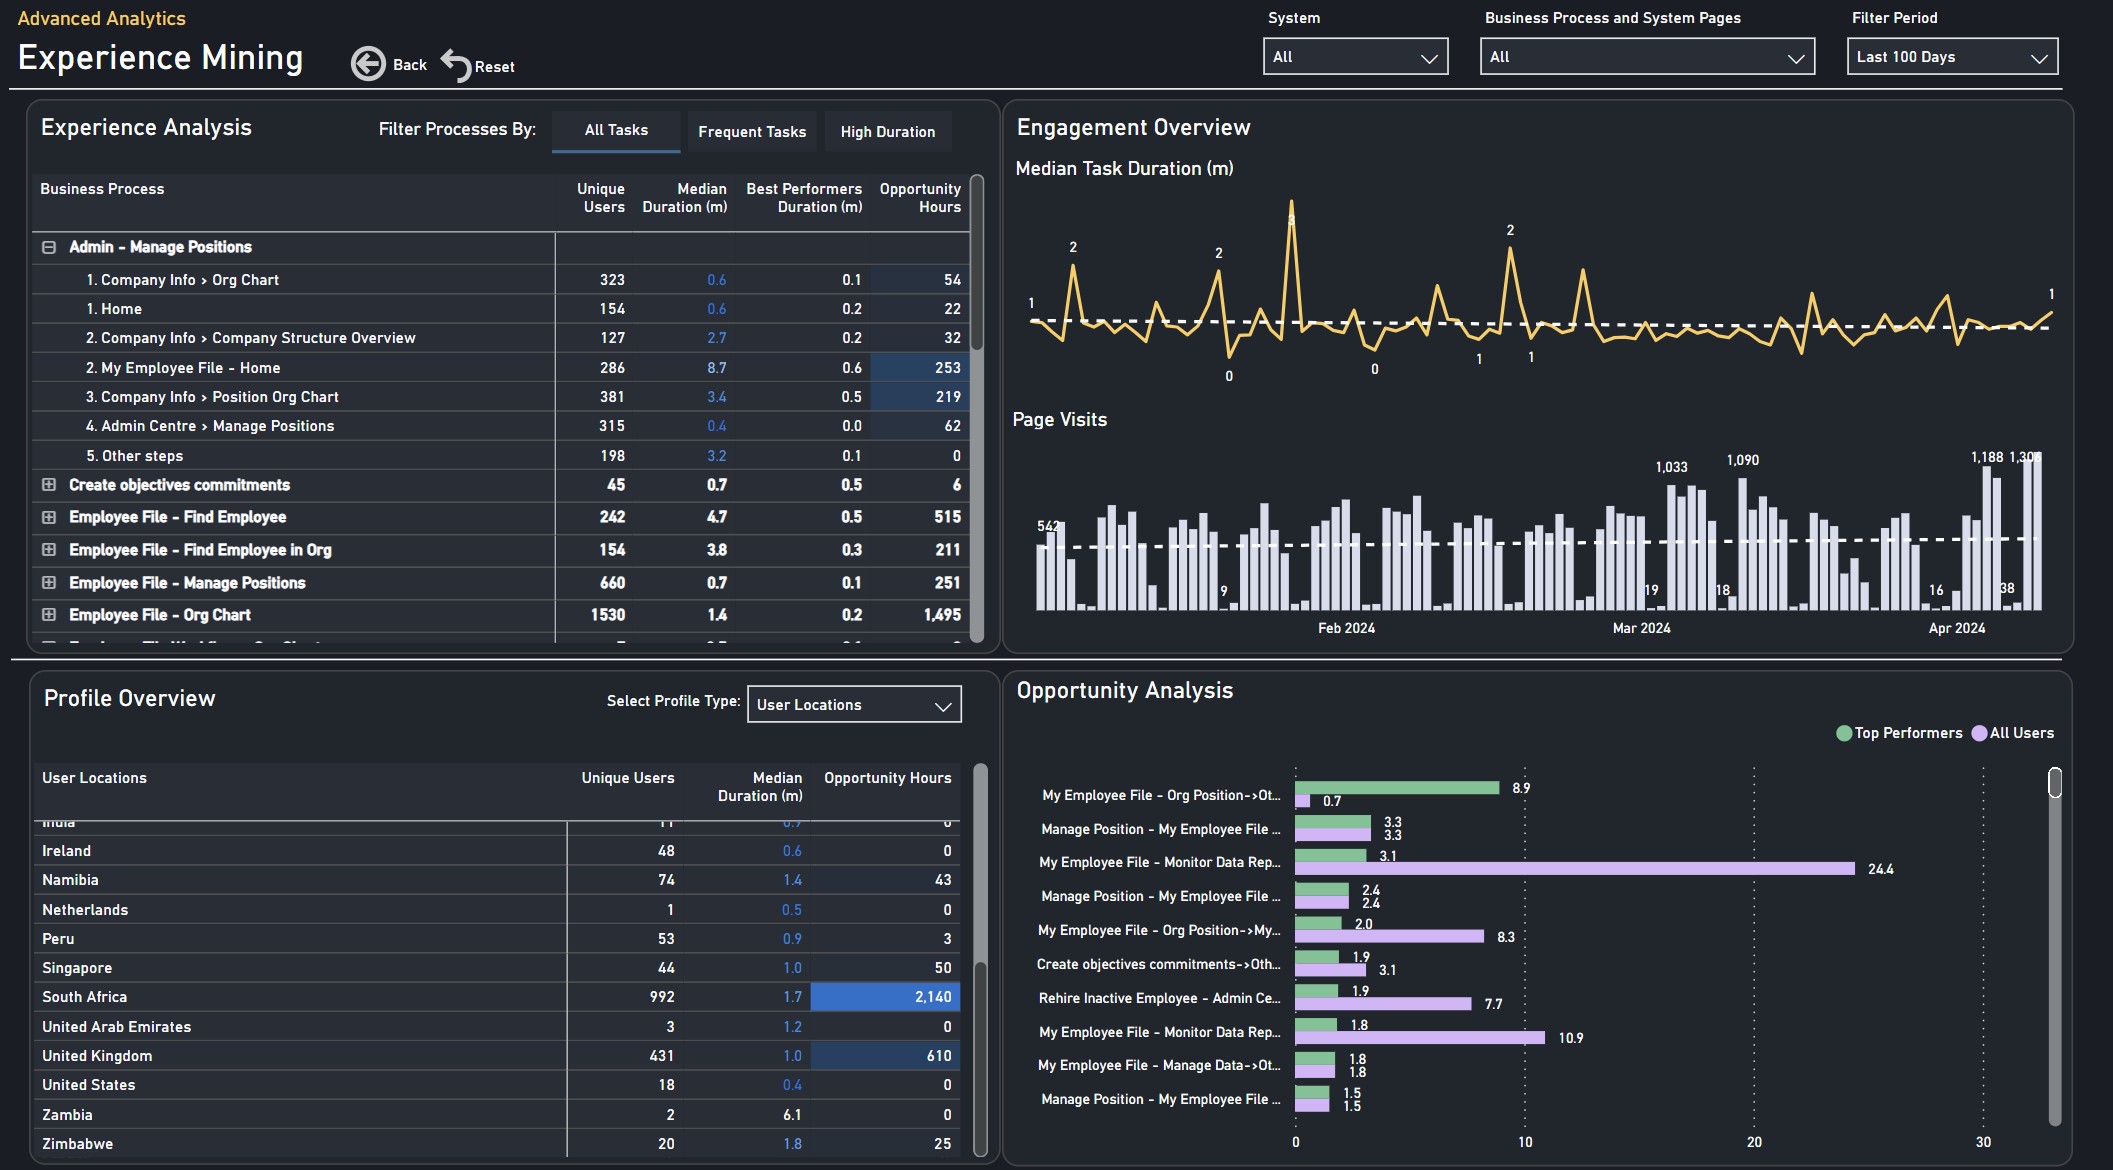Viewport: 2113px width, 1170px height.
Task: Expand Employee File - Find Employee in Org
Action: (x=48, y=550)
